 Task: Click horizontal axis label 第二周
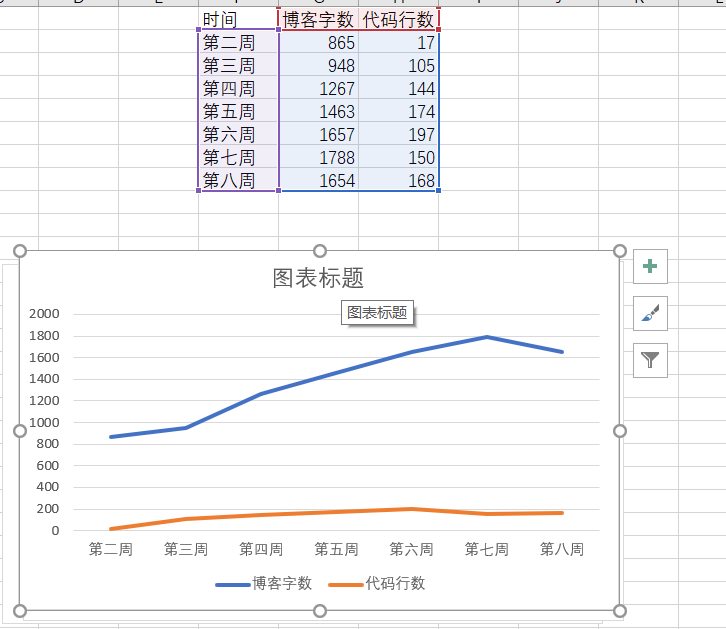click(111, 549)
